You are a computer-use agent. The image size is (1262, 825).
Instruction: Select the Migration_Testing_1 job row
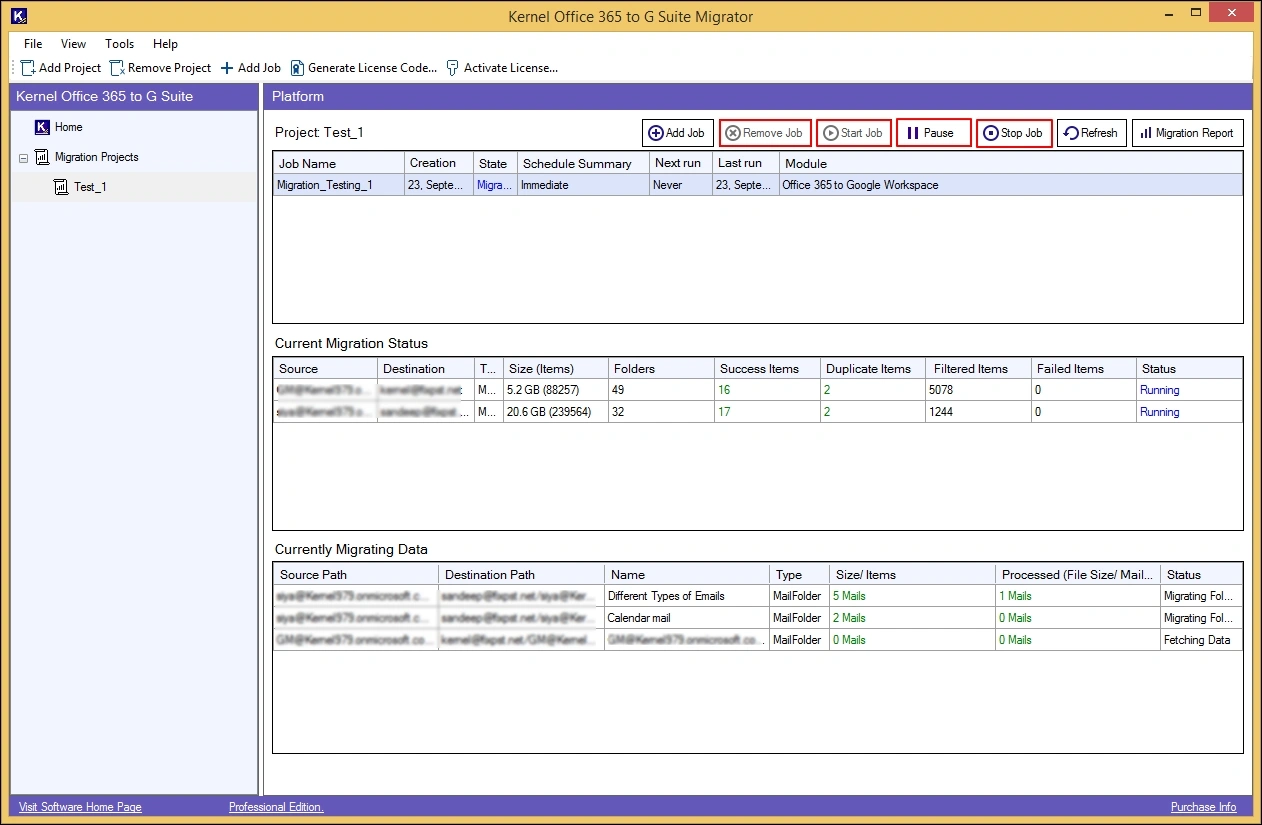[325, 185]
